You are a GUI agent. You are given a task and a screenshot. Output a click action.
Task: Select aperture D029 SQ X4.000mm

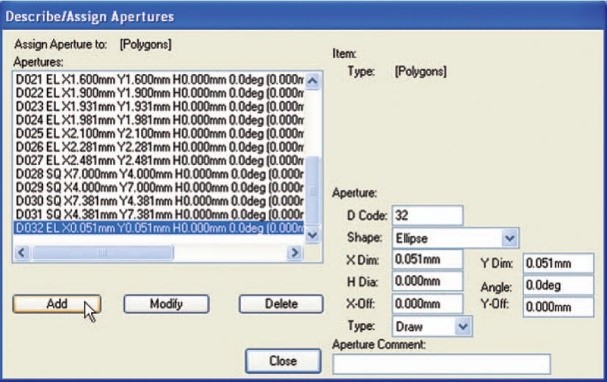[159, 188]
